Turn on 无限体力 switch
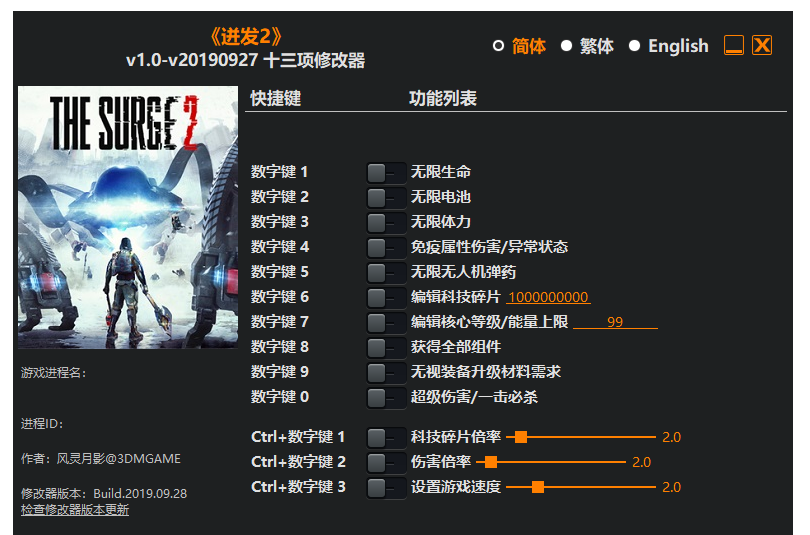 pos(386,223)
